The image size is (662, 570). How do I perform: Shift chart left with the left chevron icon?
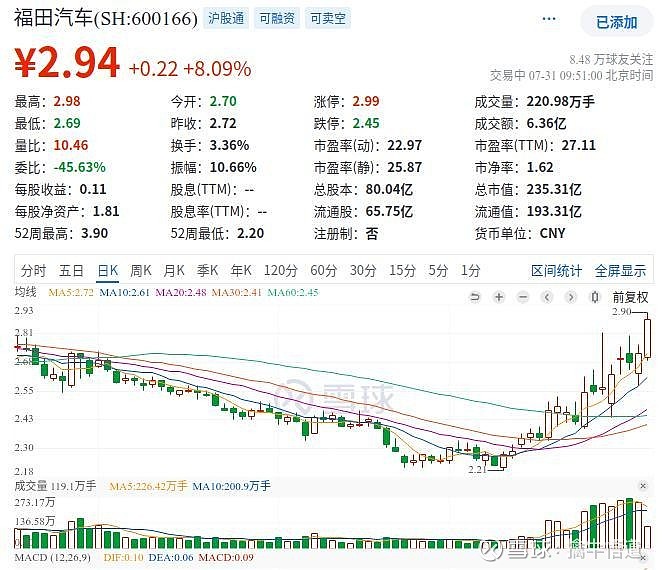coord(547,297)
